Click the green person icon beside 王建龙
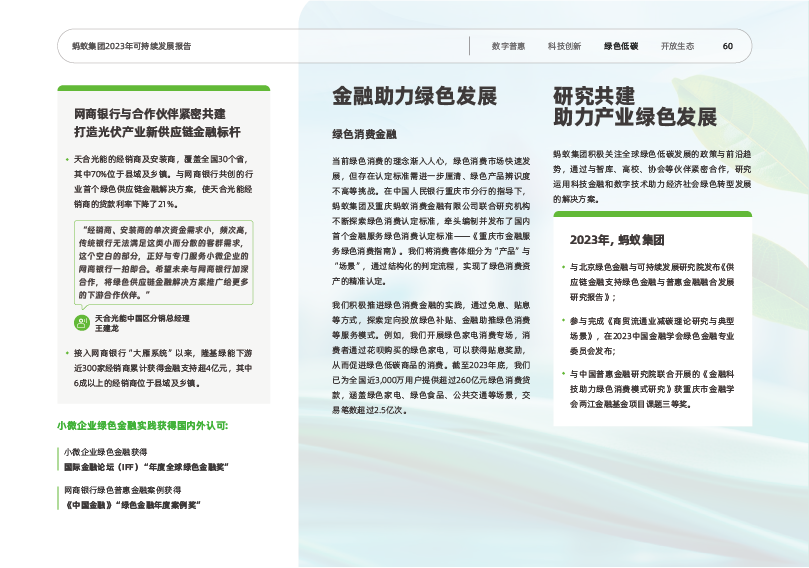 click(x=82, y=322)
